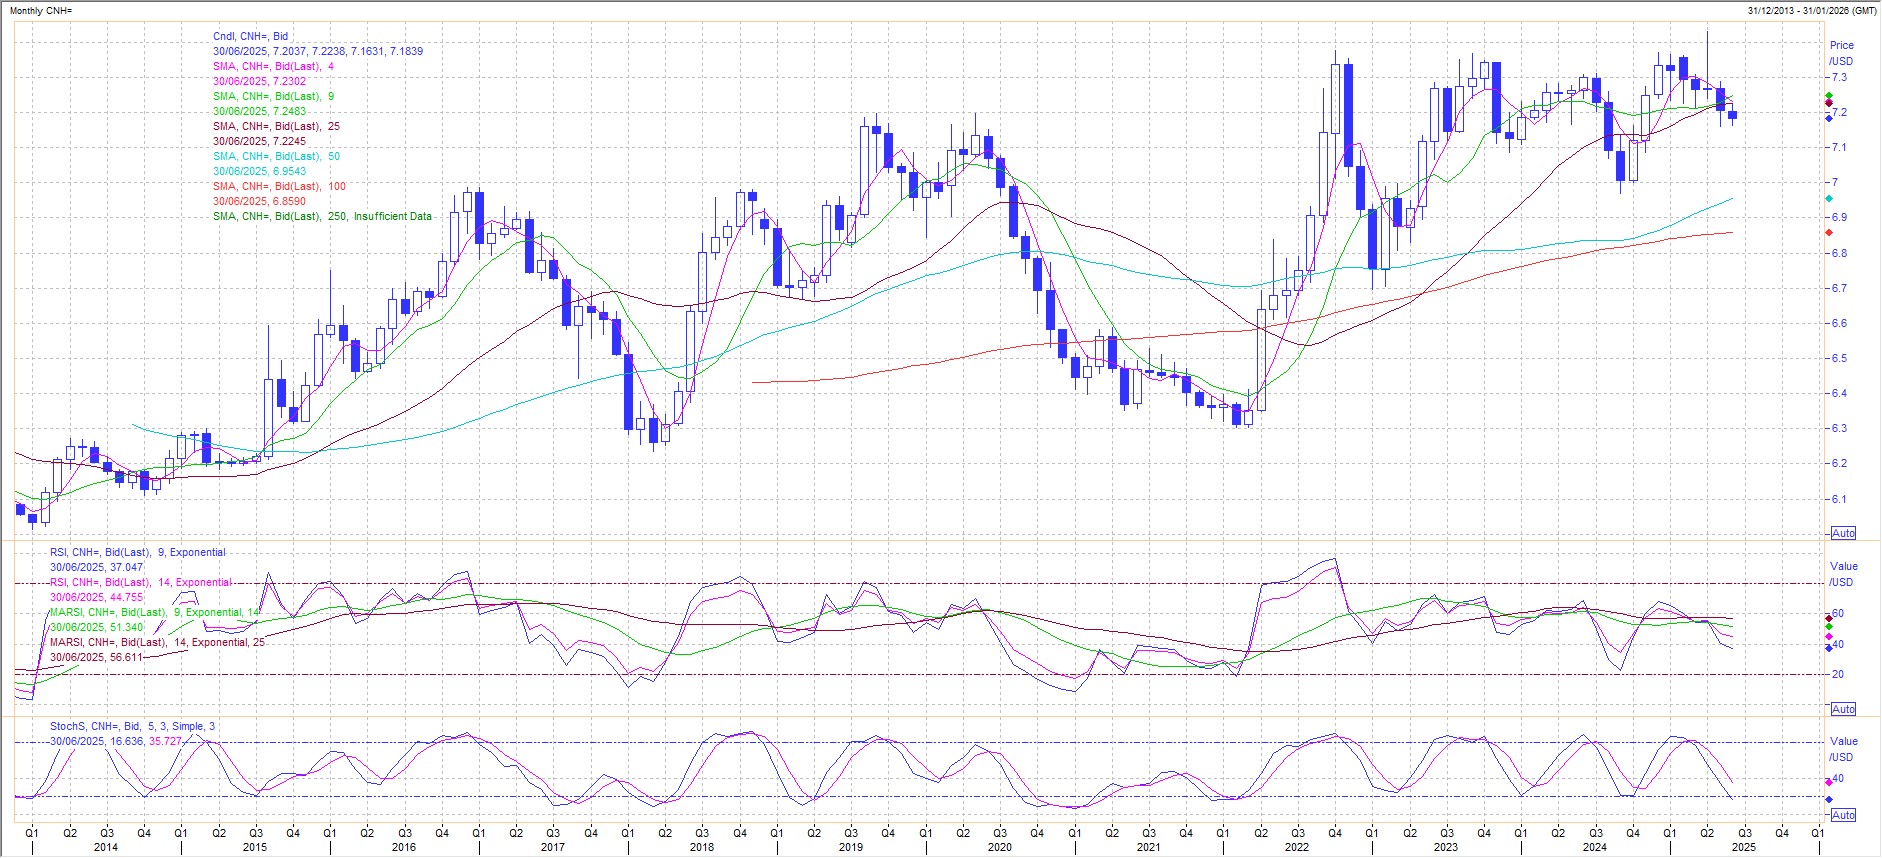Click the blue RSI 9 marker near 40
This screenshot has height=858, width=1882.
(1829, 648)
